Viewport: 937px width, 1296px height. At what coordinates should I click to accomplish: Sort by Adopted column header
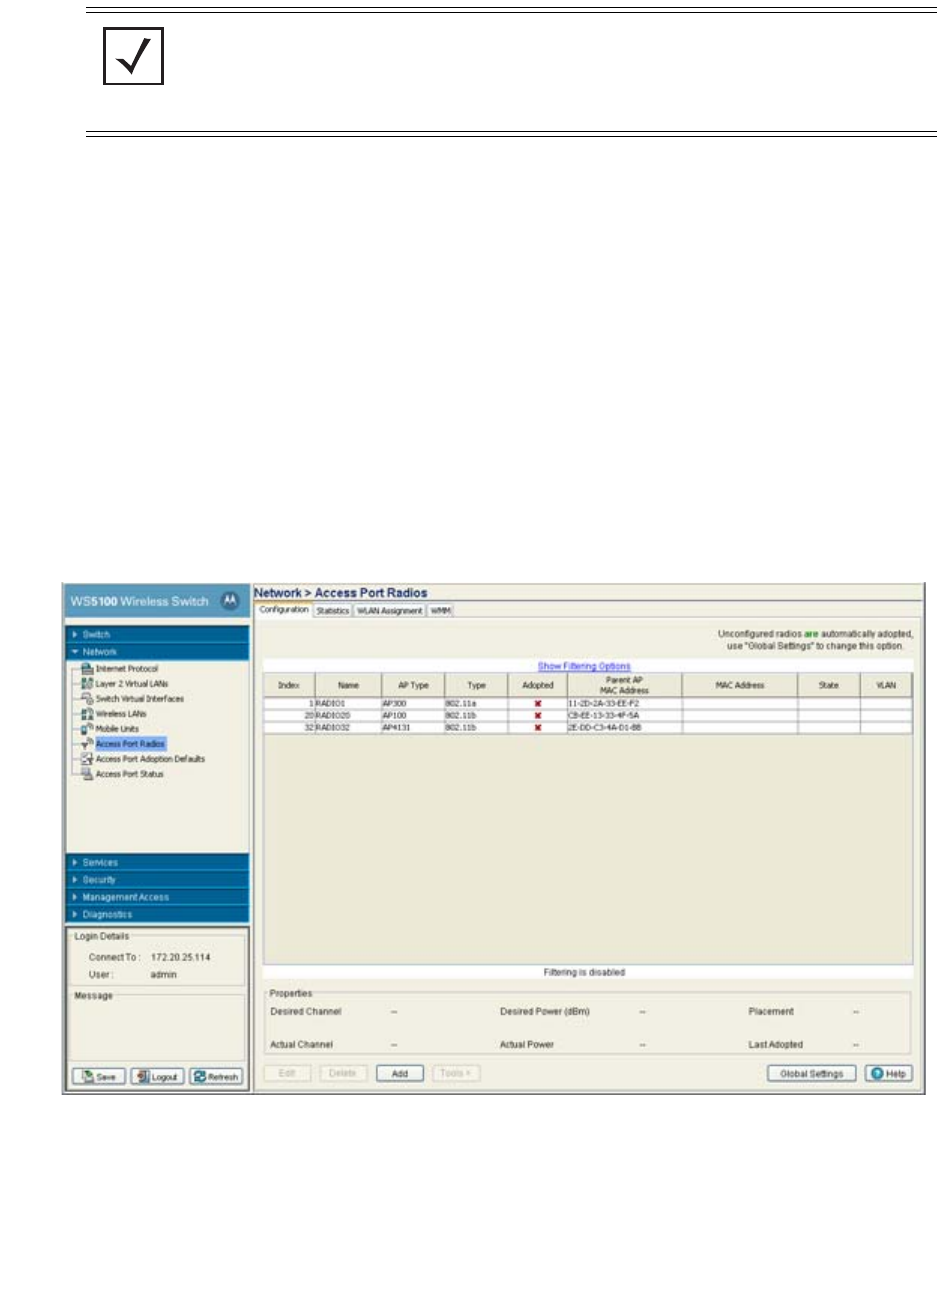(x=538, y=685)
